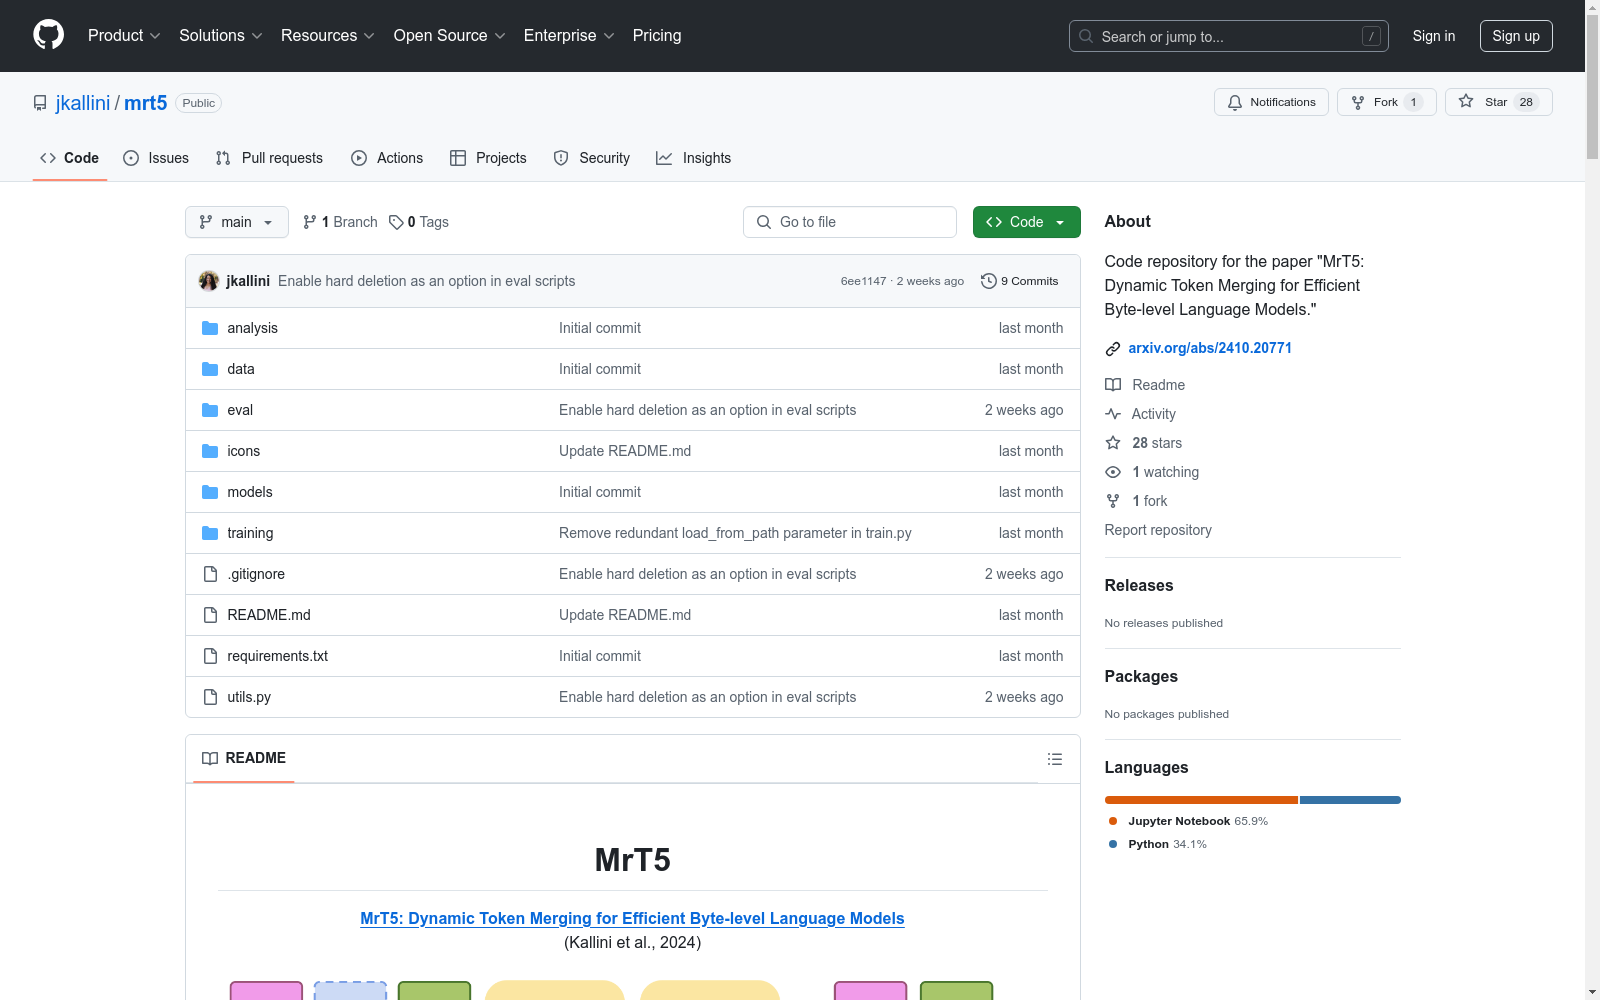Viewport: 1600px width, 1000px height.
Task: Click the fork icon beside 1 fork
Action: point(1113,501)
